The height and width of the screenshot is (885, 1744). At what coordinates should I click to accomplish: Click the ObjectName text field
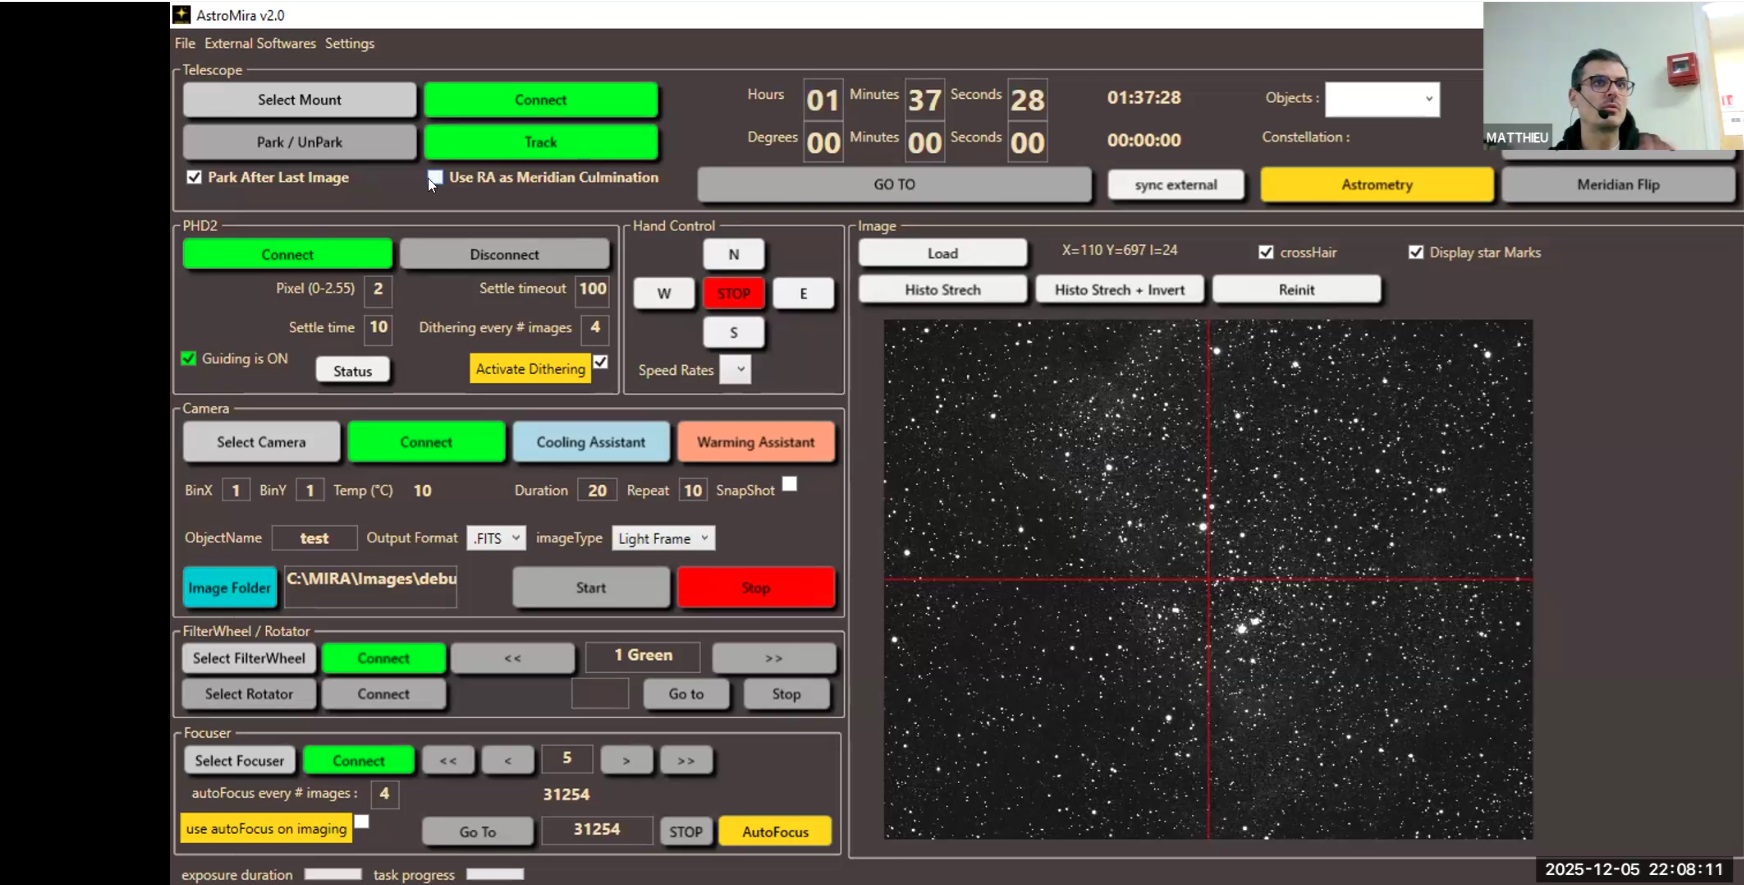314,538
